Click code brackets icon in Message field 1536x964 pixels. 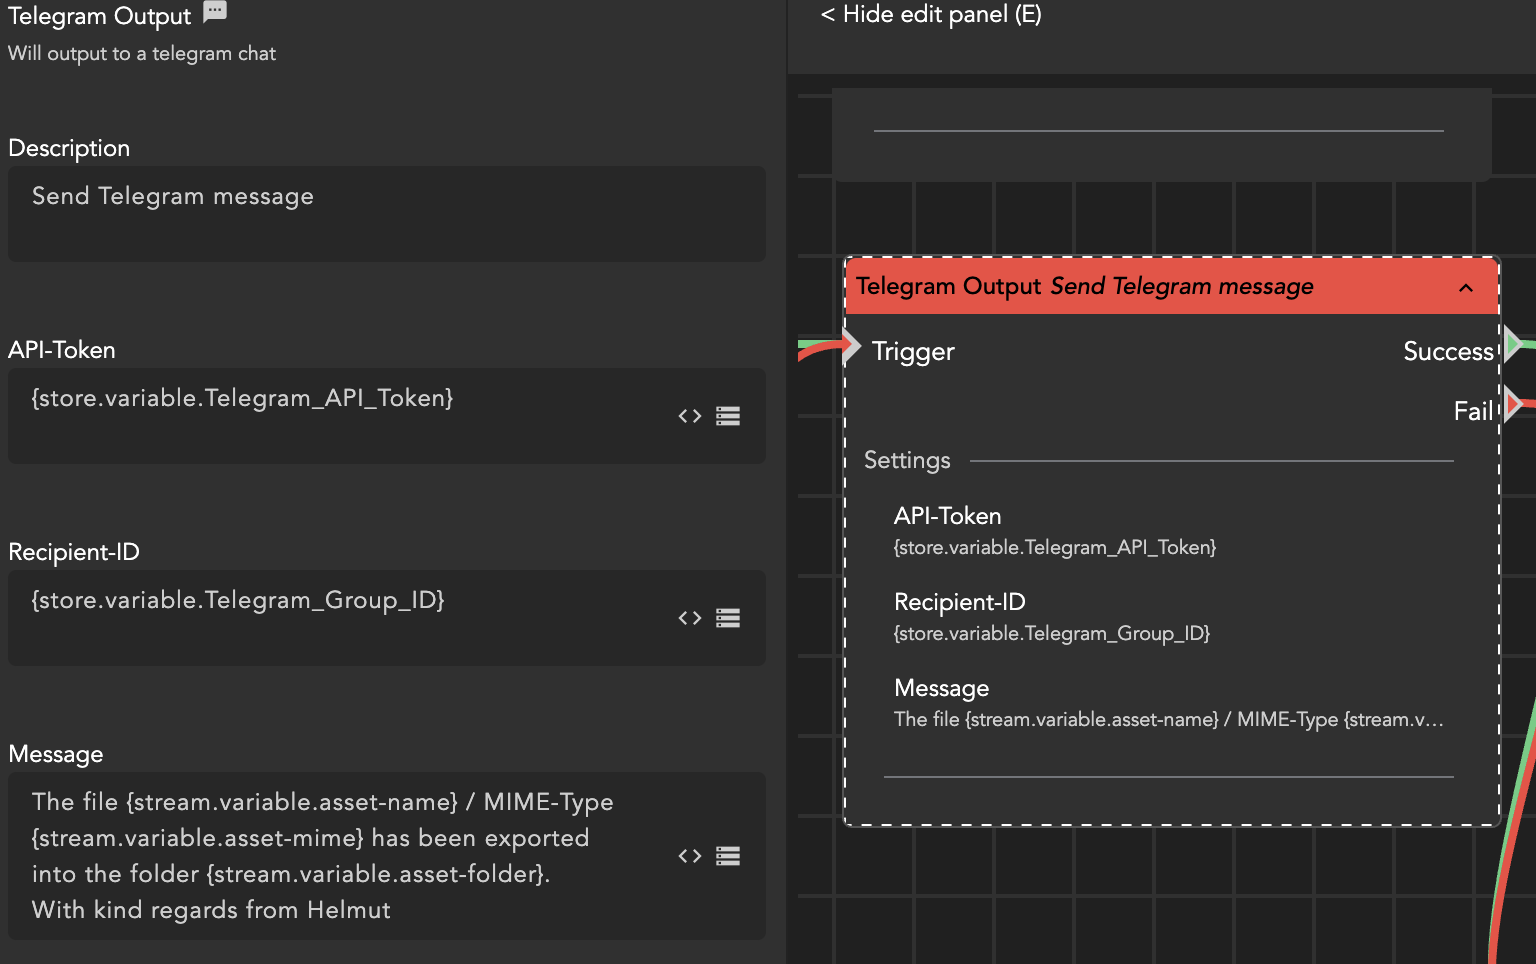[x=689, y=856]
